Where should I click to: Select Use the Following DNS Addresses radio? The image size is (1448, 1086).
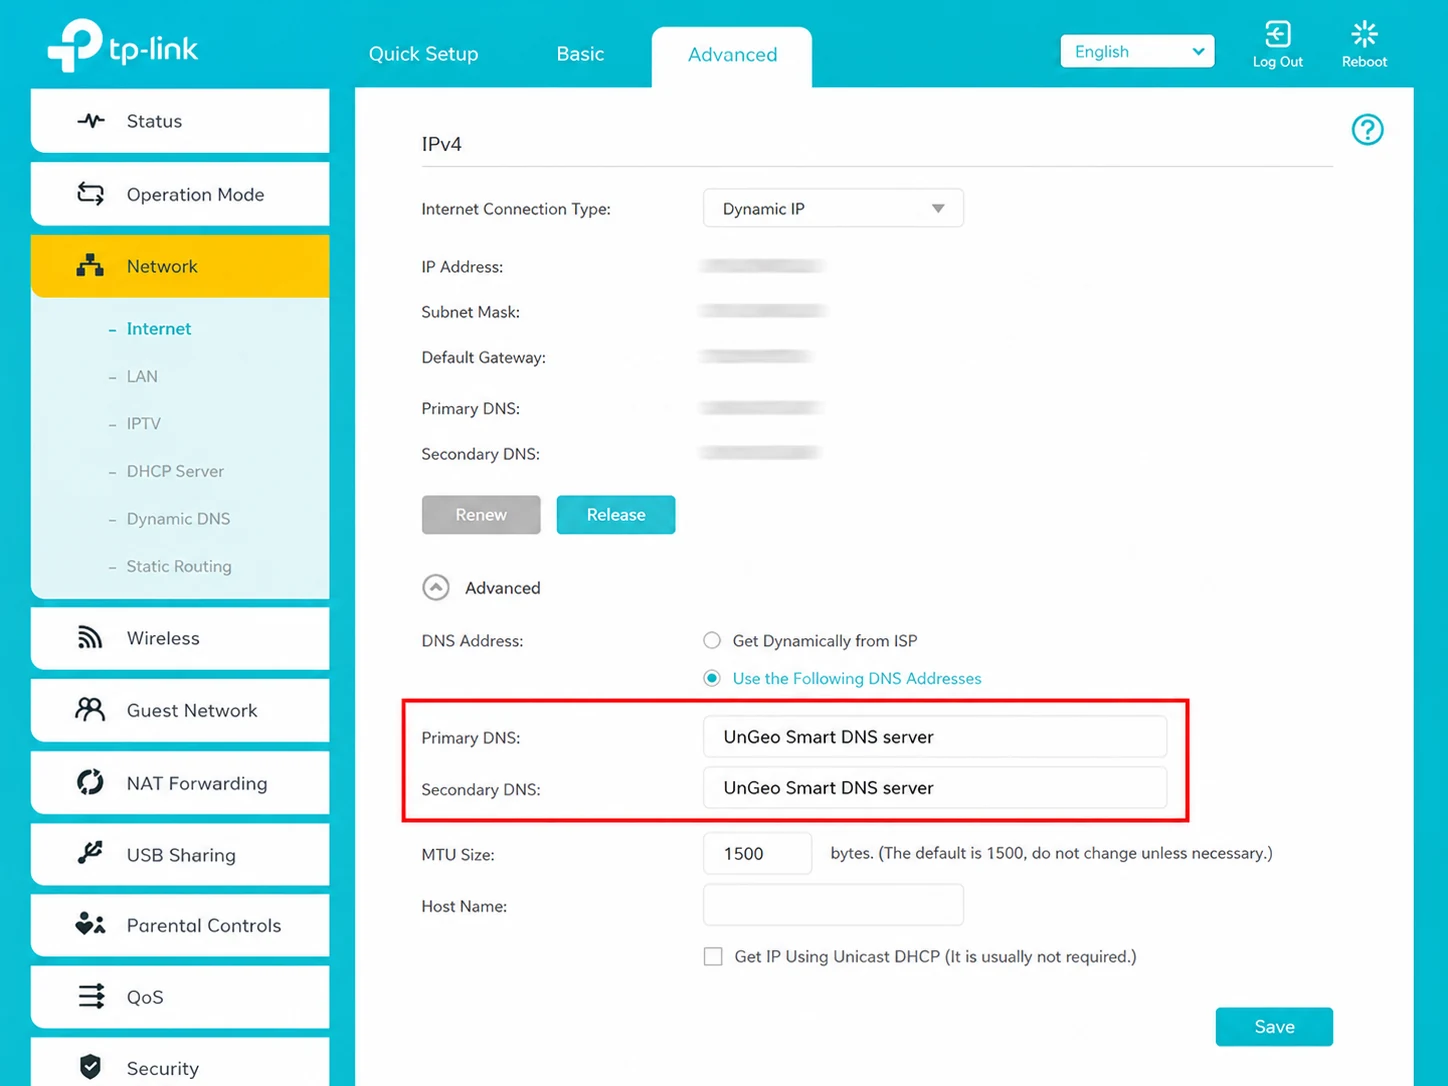(712, 678)
